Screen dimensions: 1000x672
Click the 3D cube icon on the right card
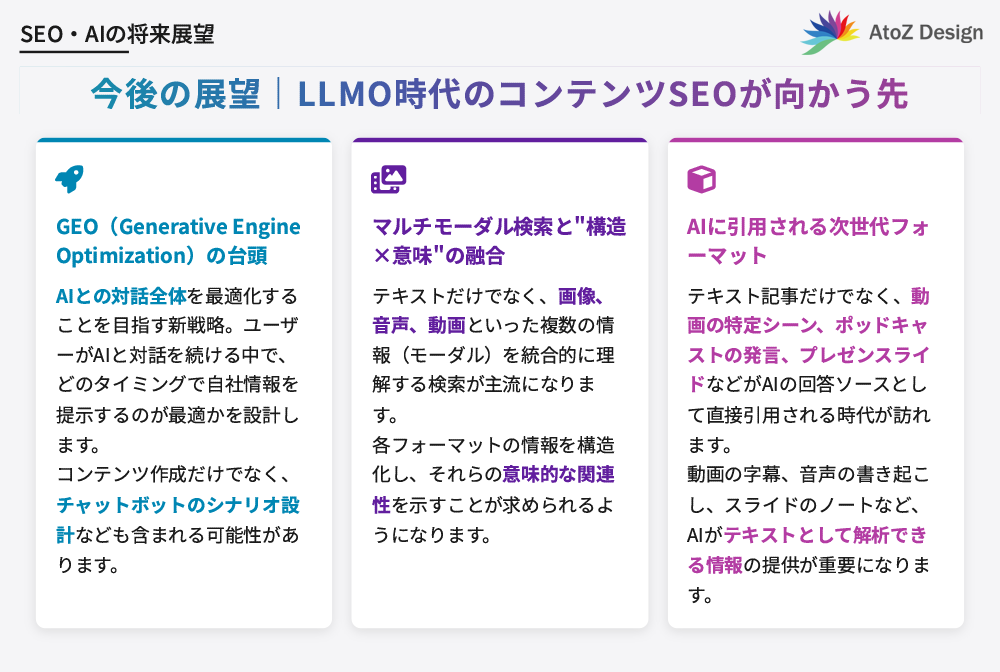702,179
